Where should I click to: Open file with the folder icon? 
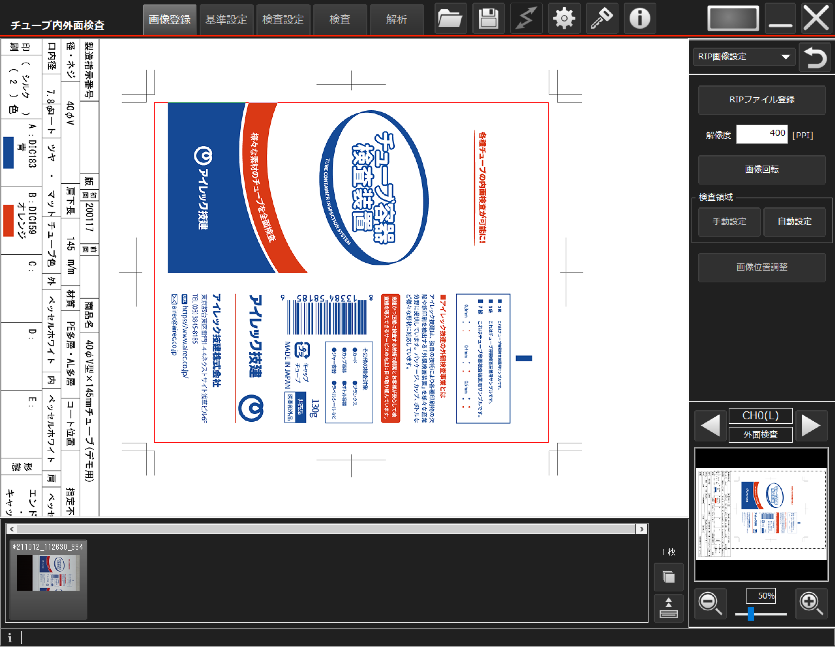[450, 19]
